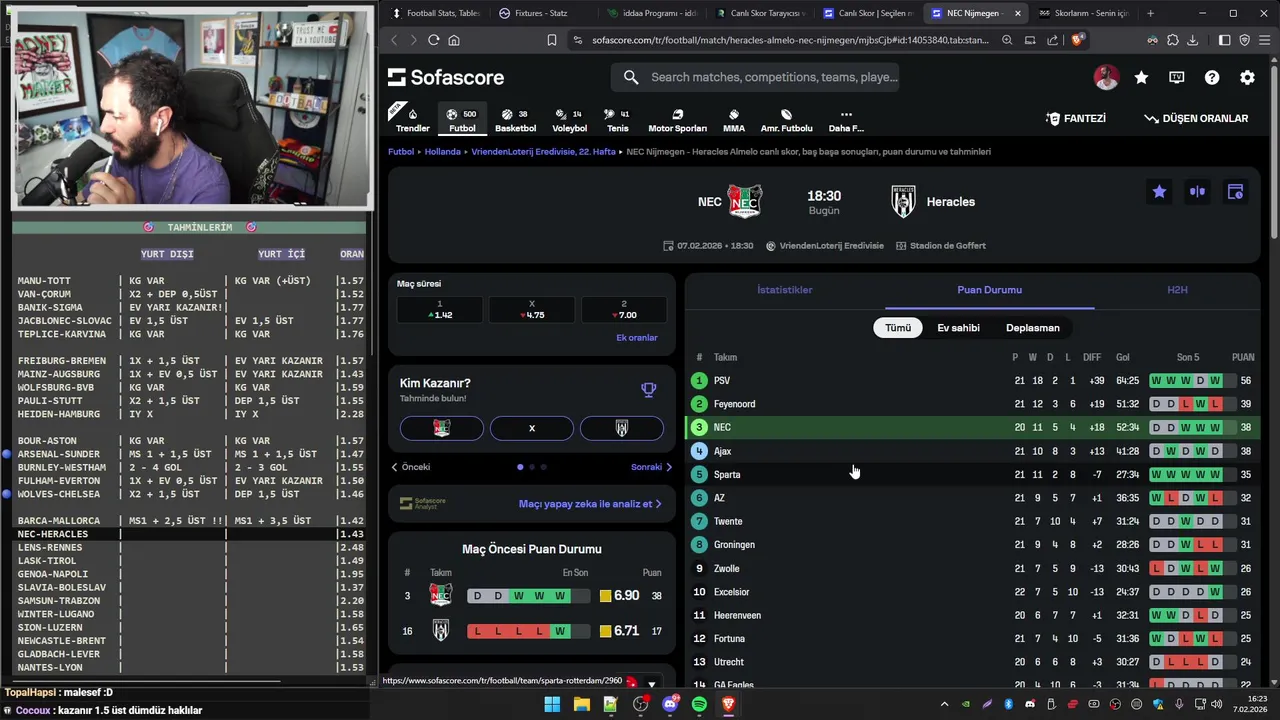The height and width of the screenshot is (720, 1280).
Task: Vote draw X in Kim Kazanır
Action: click(x=532, y=428)
